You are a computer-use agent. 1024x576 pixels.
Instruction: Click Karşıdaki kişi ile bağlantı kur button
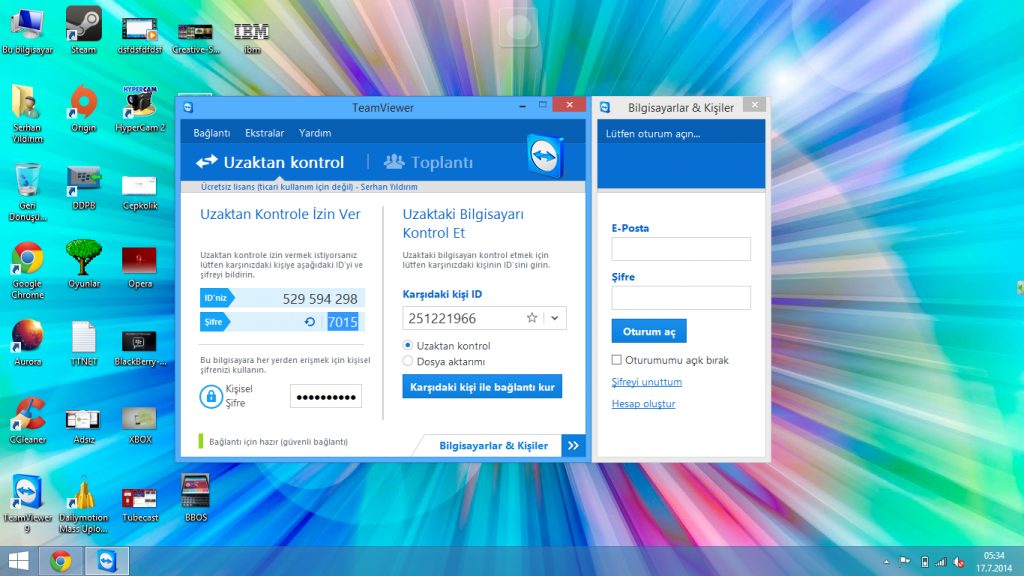tap(482, 386)
